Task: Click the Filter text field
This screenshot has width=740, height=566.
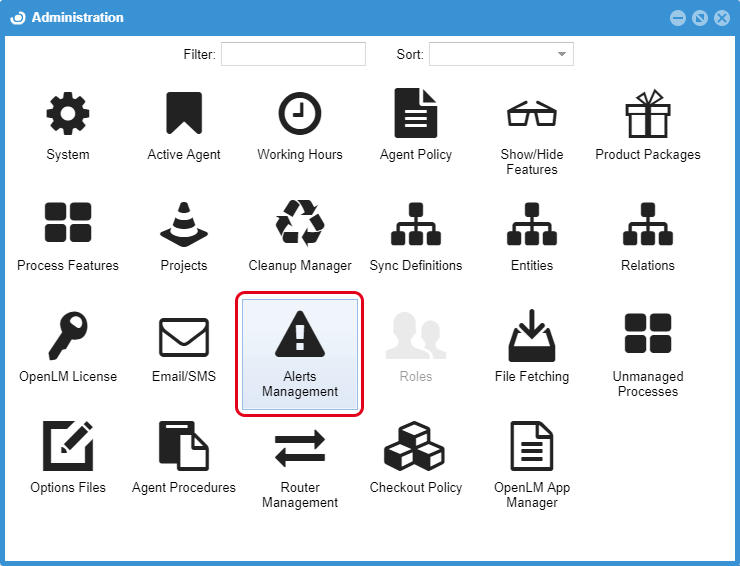Action: point(293,54)
